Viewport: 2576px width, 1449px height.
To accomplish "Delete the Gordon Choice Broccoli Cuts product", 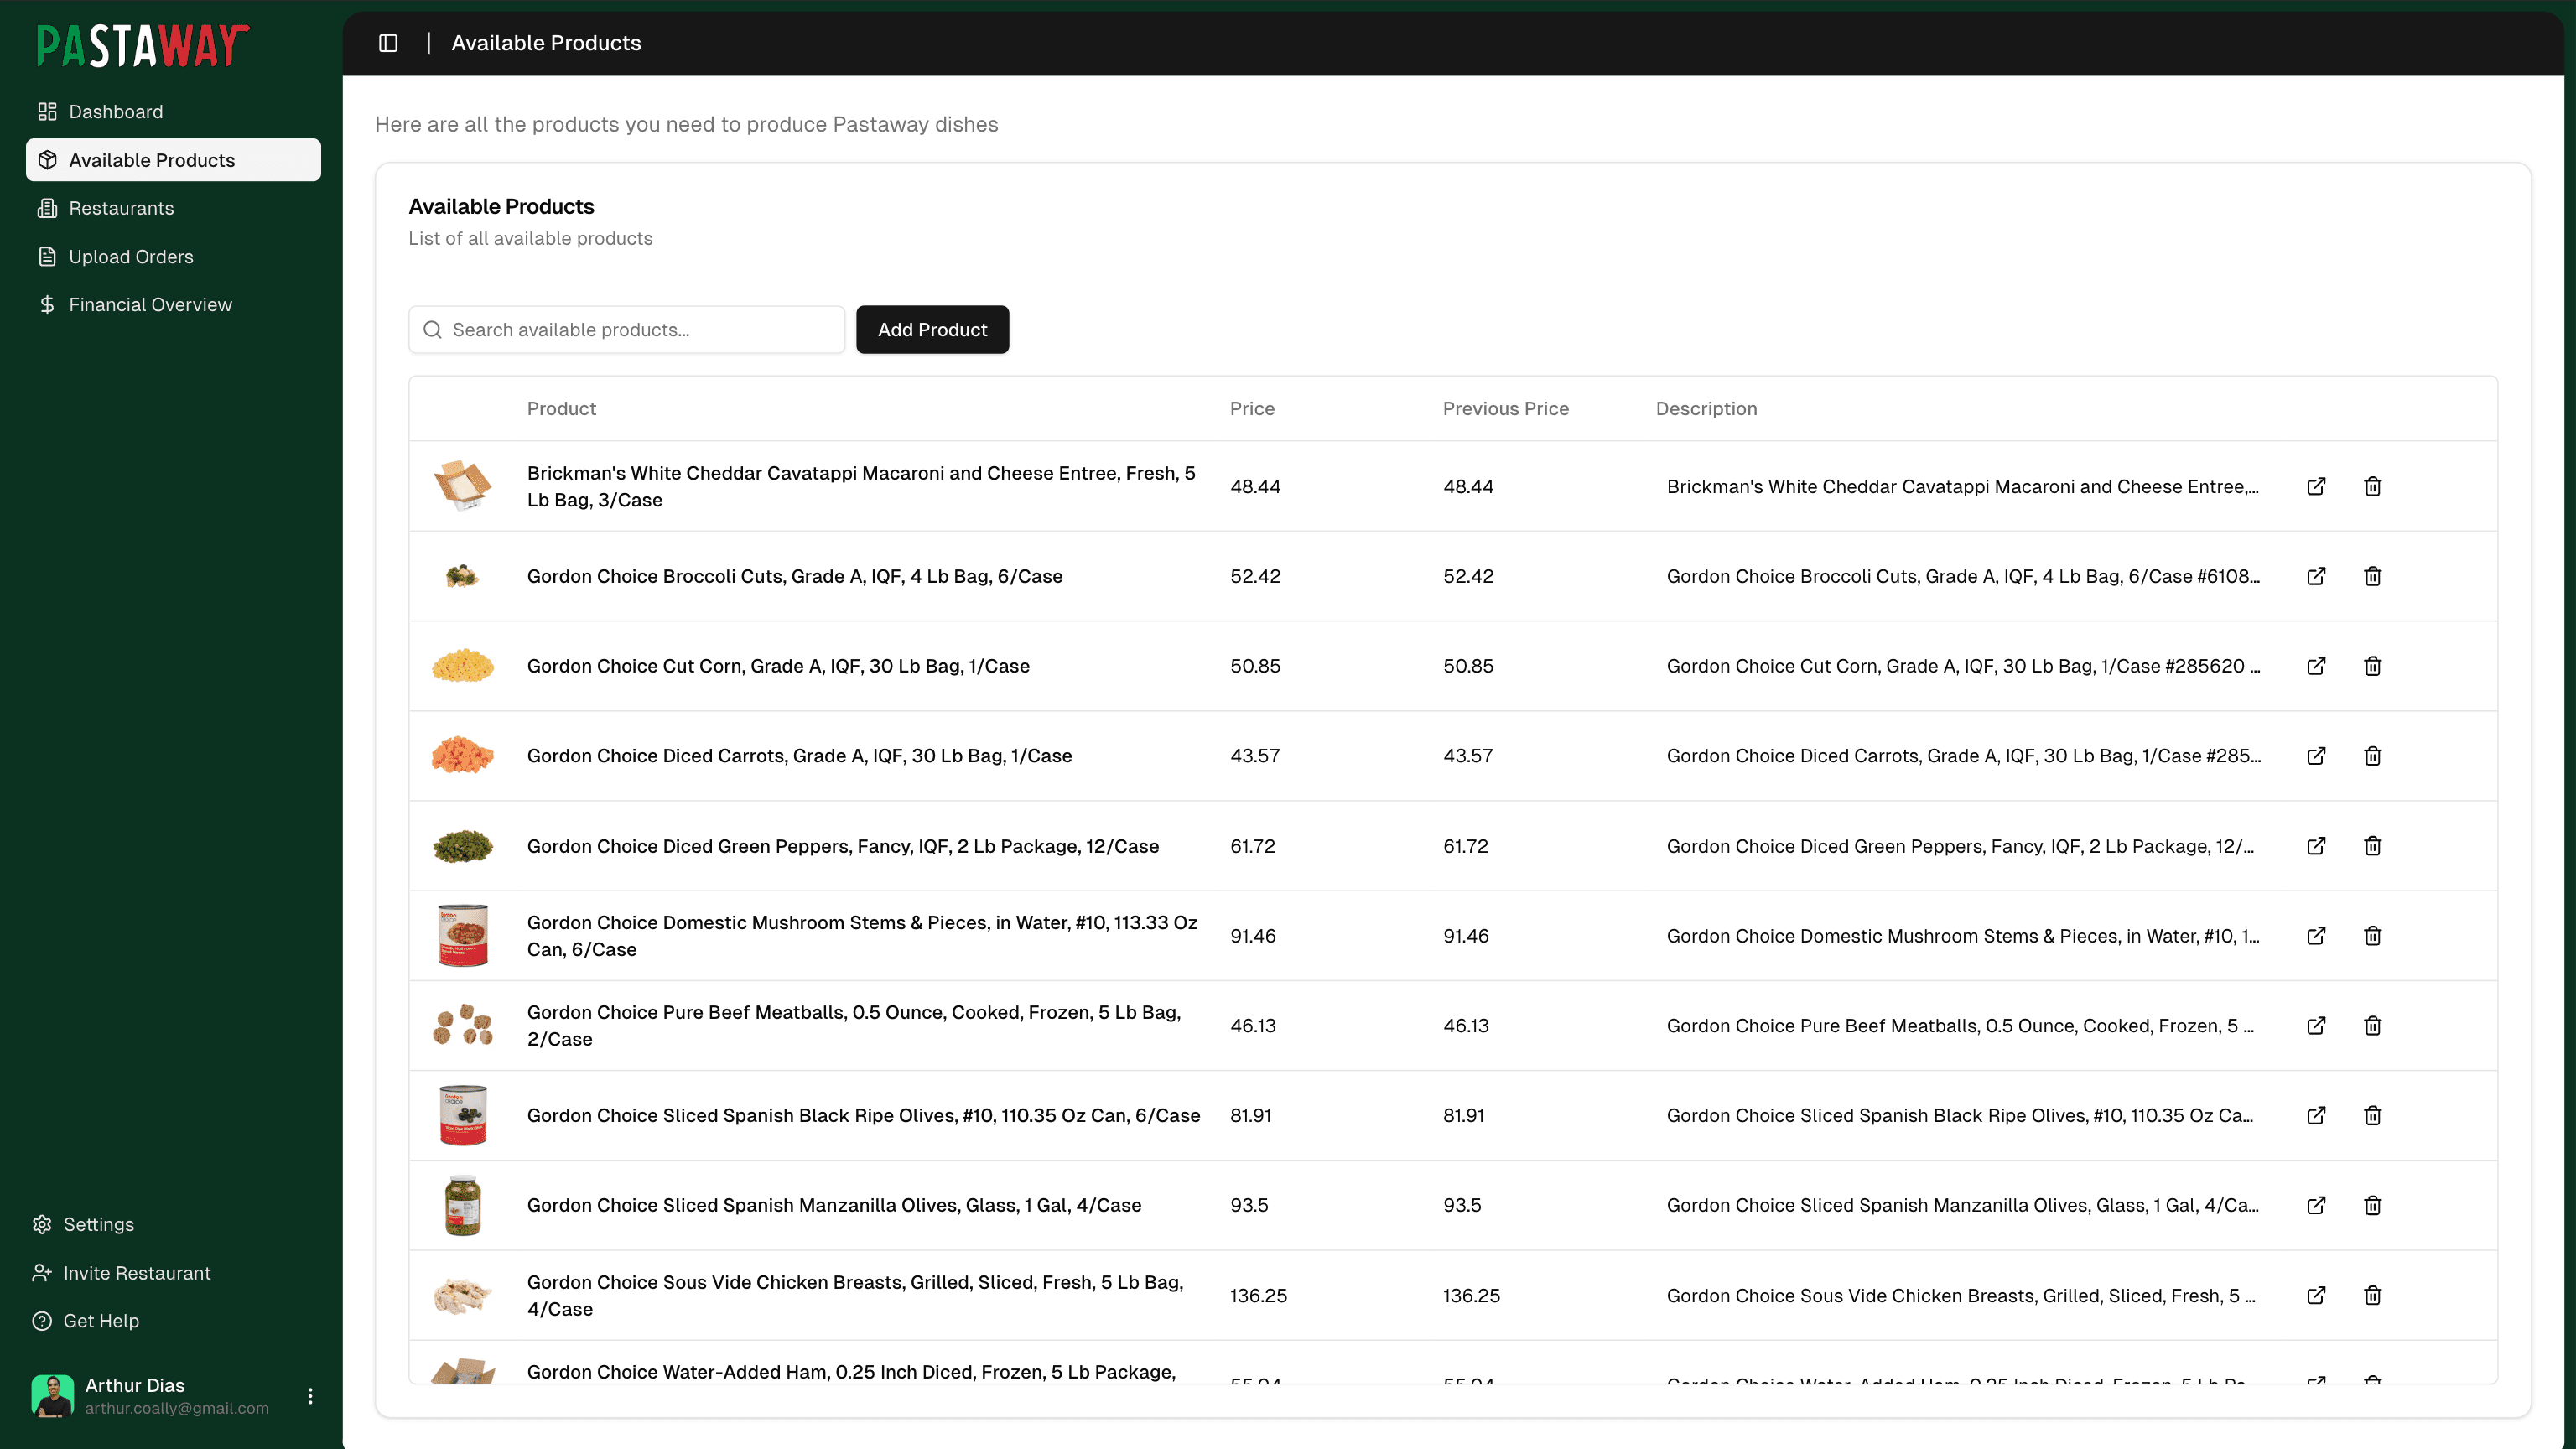I will tap(2373, 576).
